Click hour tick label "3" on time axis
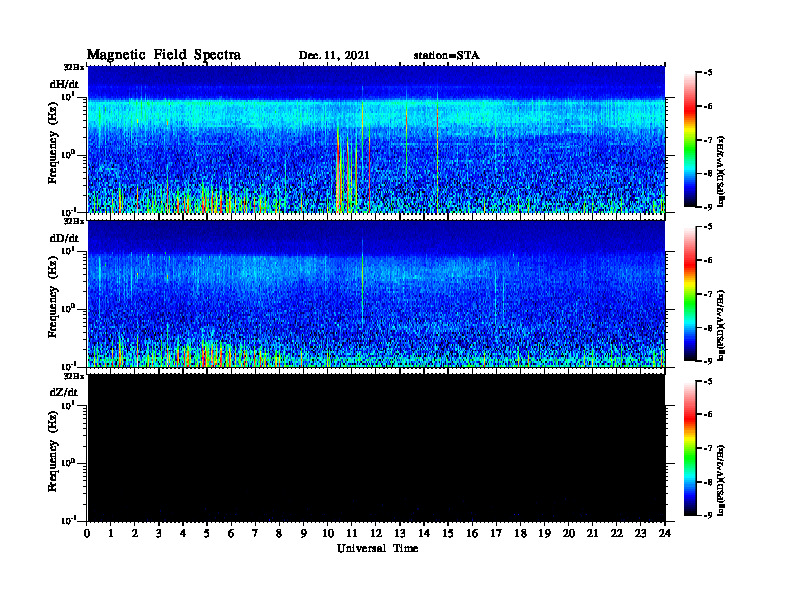Image resolution: width=792 pixels, height=612 pixels. coord(159,534)
